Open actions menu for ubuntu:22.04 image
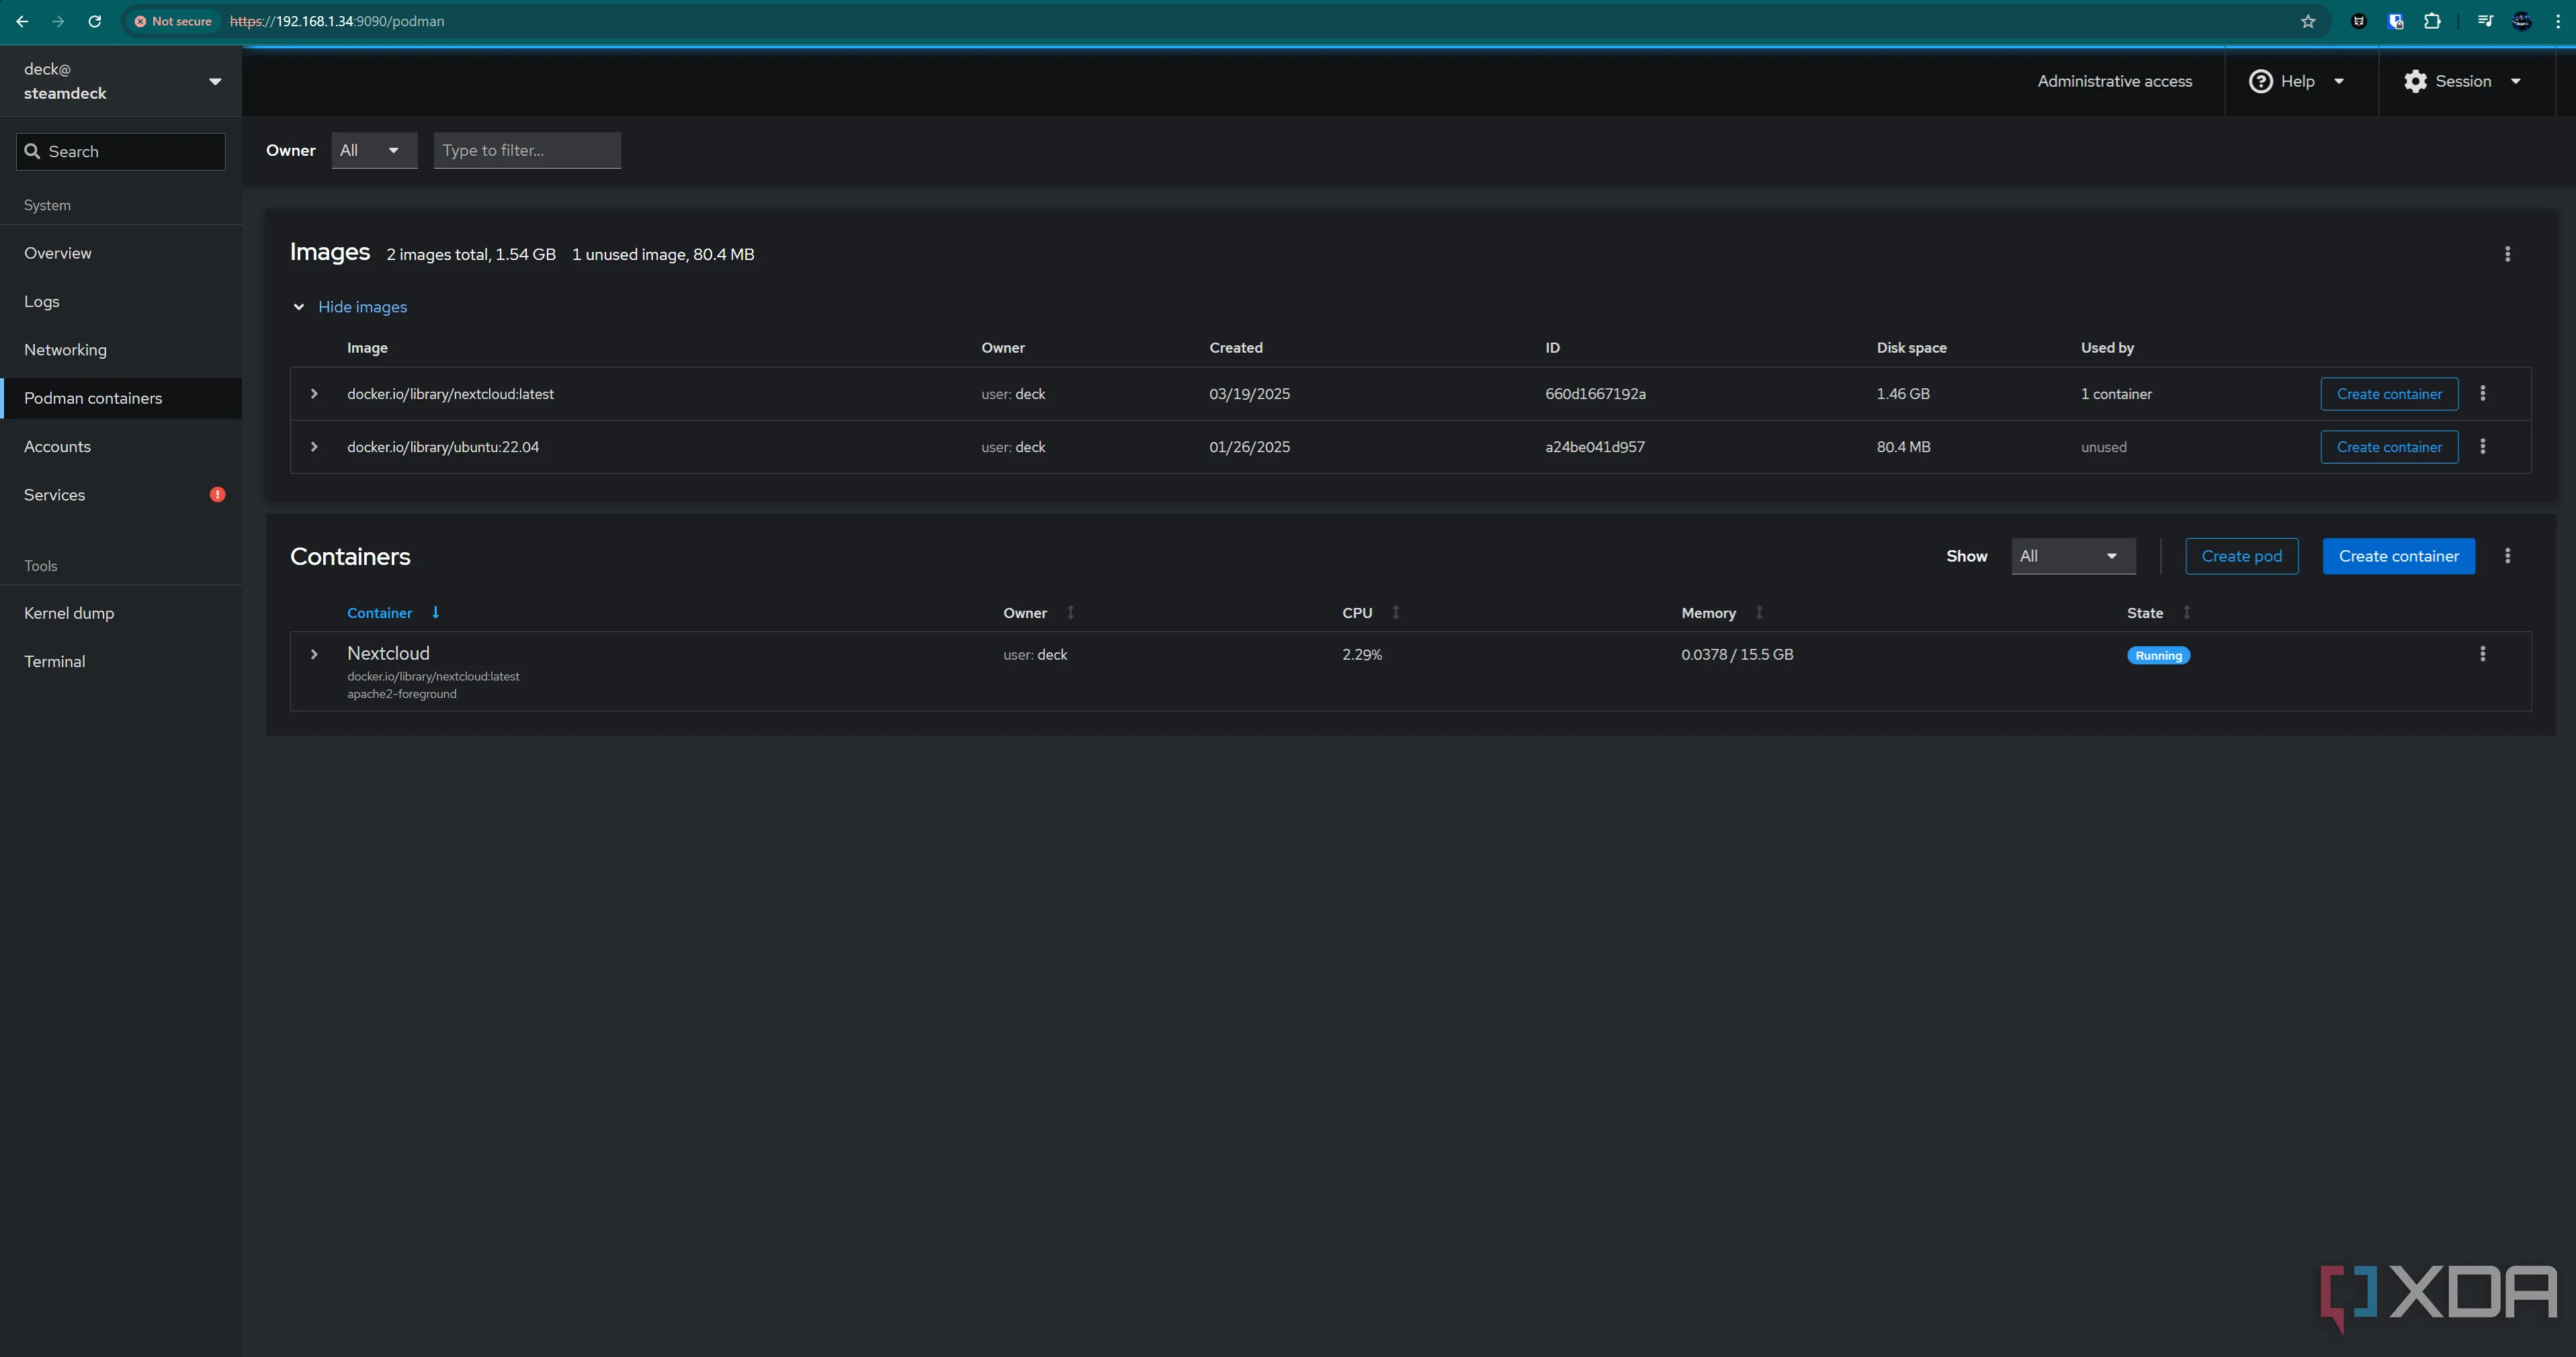Image resolution: width=2576 pixels, height=1357 pixels. tap(2482, 446)
